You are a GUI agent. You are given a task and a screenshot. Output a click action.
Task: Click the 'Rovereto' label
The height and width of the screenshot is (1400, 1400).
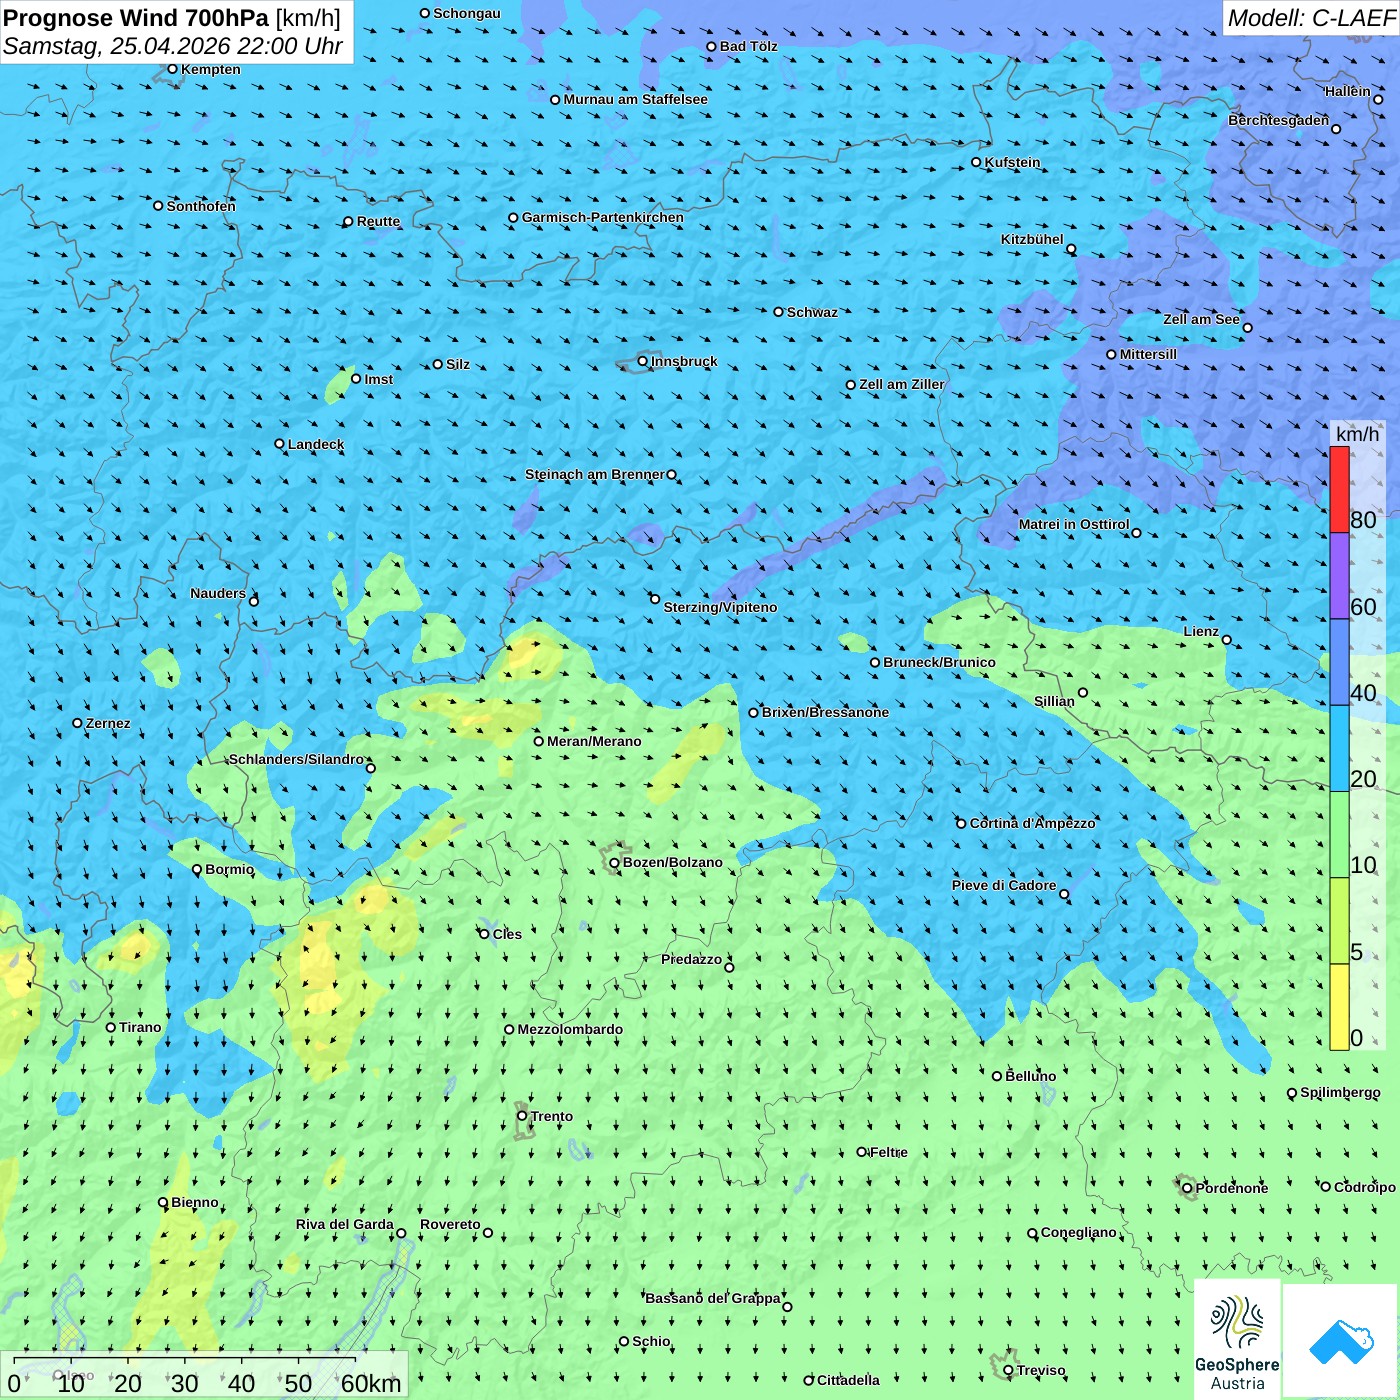click(450, 1224)
